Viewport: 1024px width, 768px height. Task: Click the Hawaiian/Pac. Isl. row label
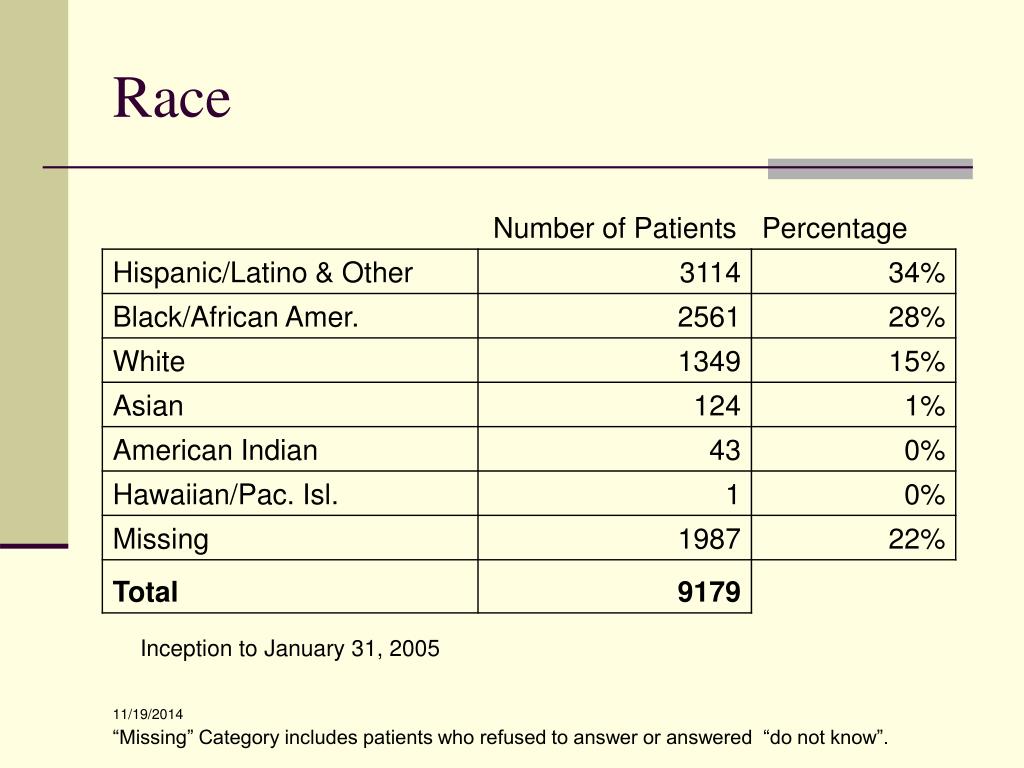pos(225,494)
